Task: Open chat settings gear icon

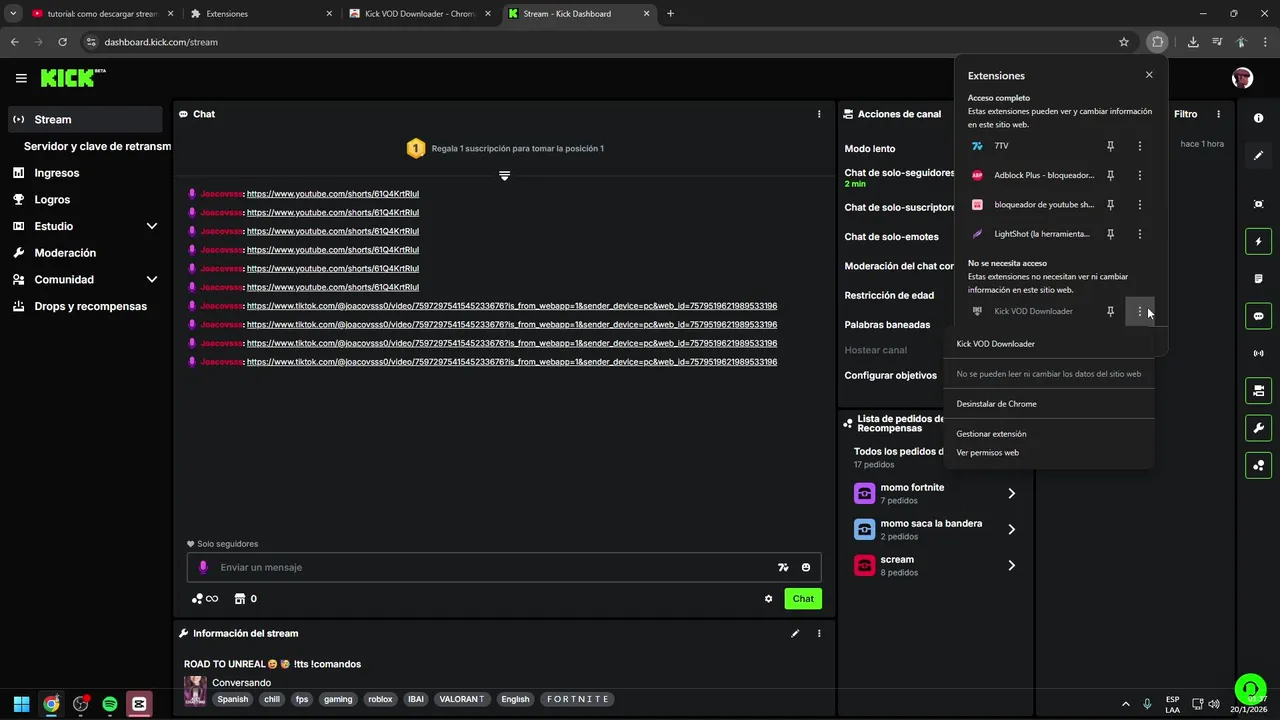Action: point(768,599)
